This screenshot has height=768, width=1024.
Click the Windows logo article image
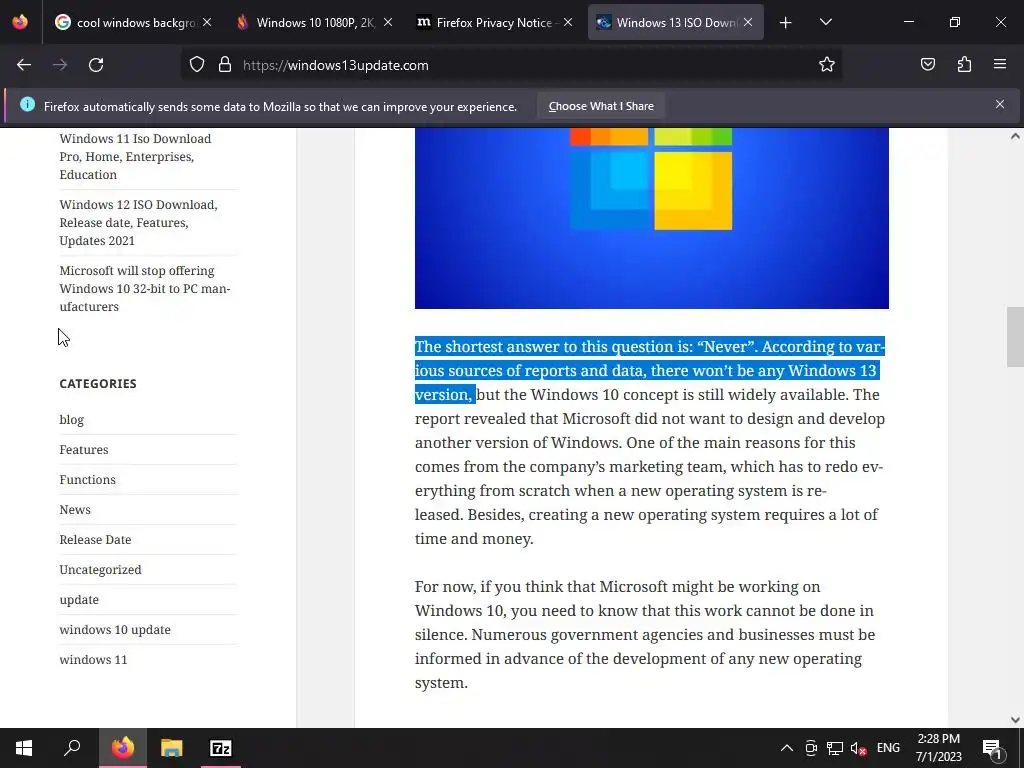[x=652, y=218]
